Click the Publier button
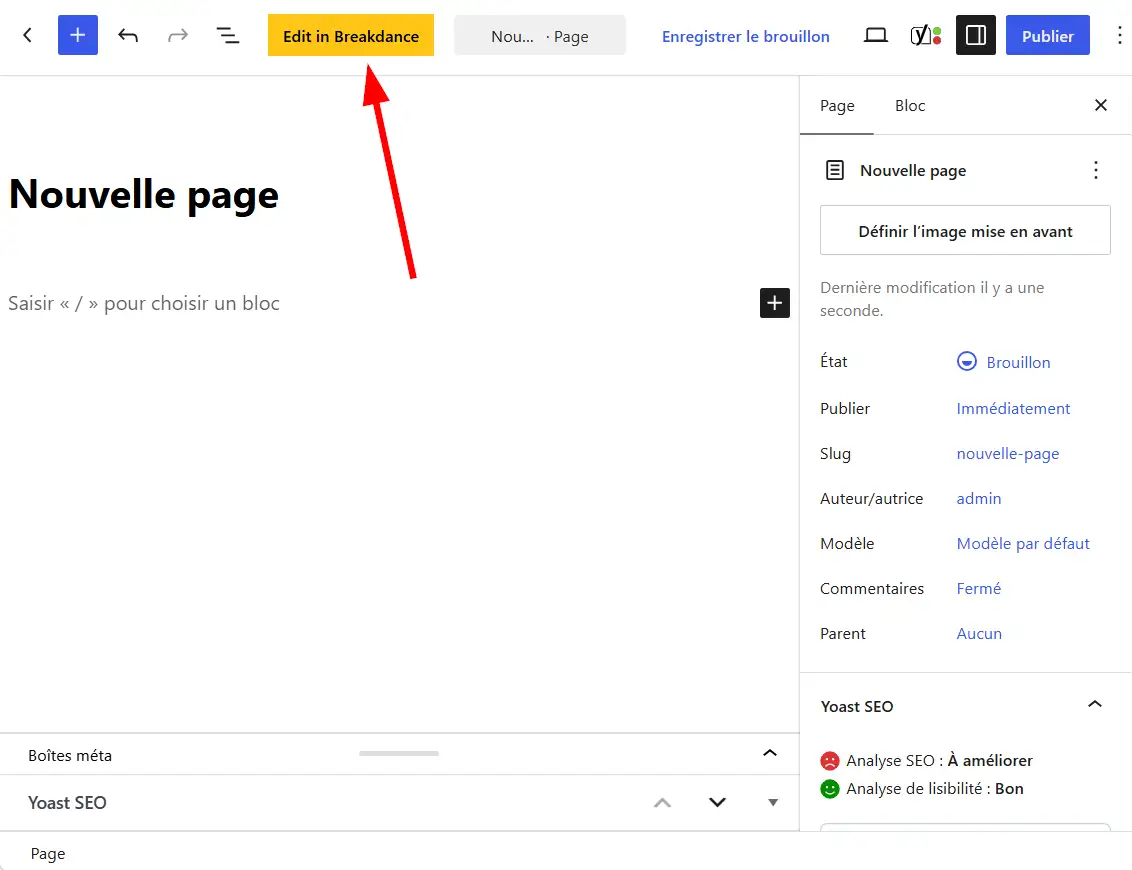The image size is (1132, 870). point(1048,35)
